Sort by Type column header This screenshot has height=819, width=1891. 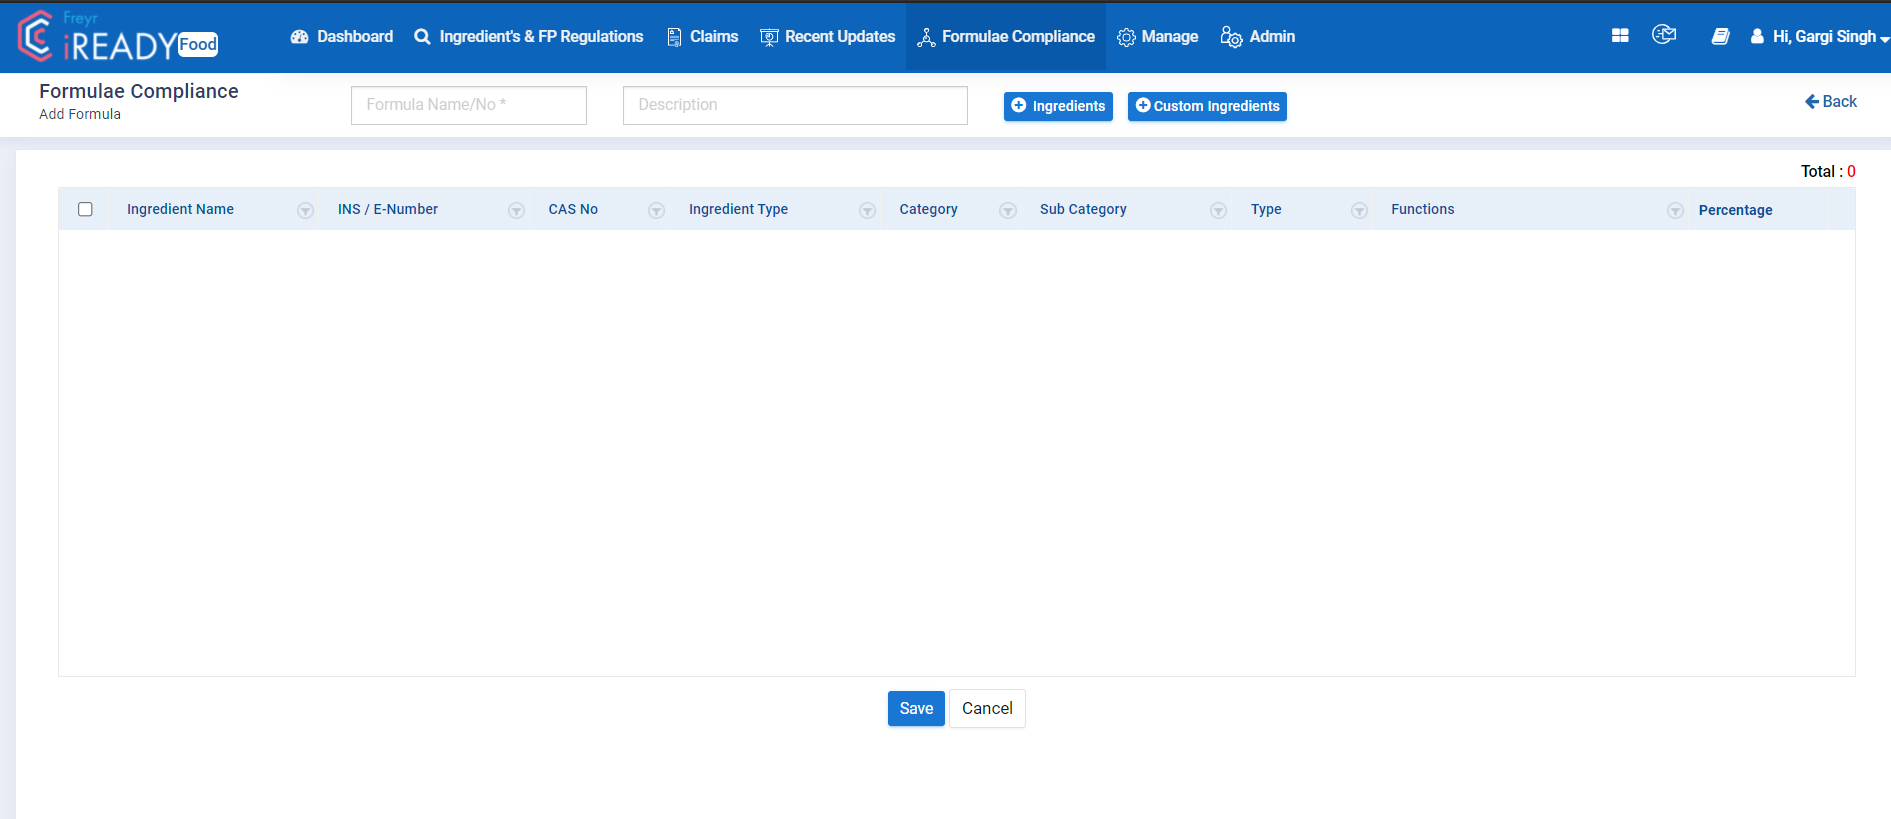[x=1266, y=209]
